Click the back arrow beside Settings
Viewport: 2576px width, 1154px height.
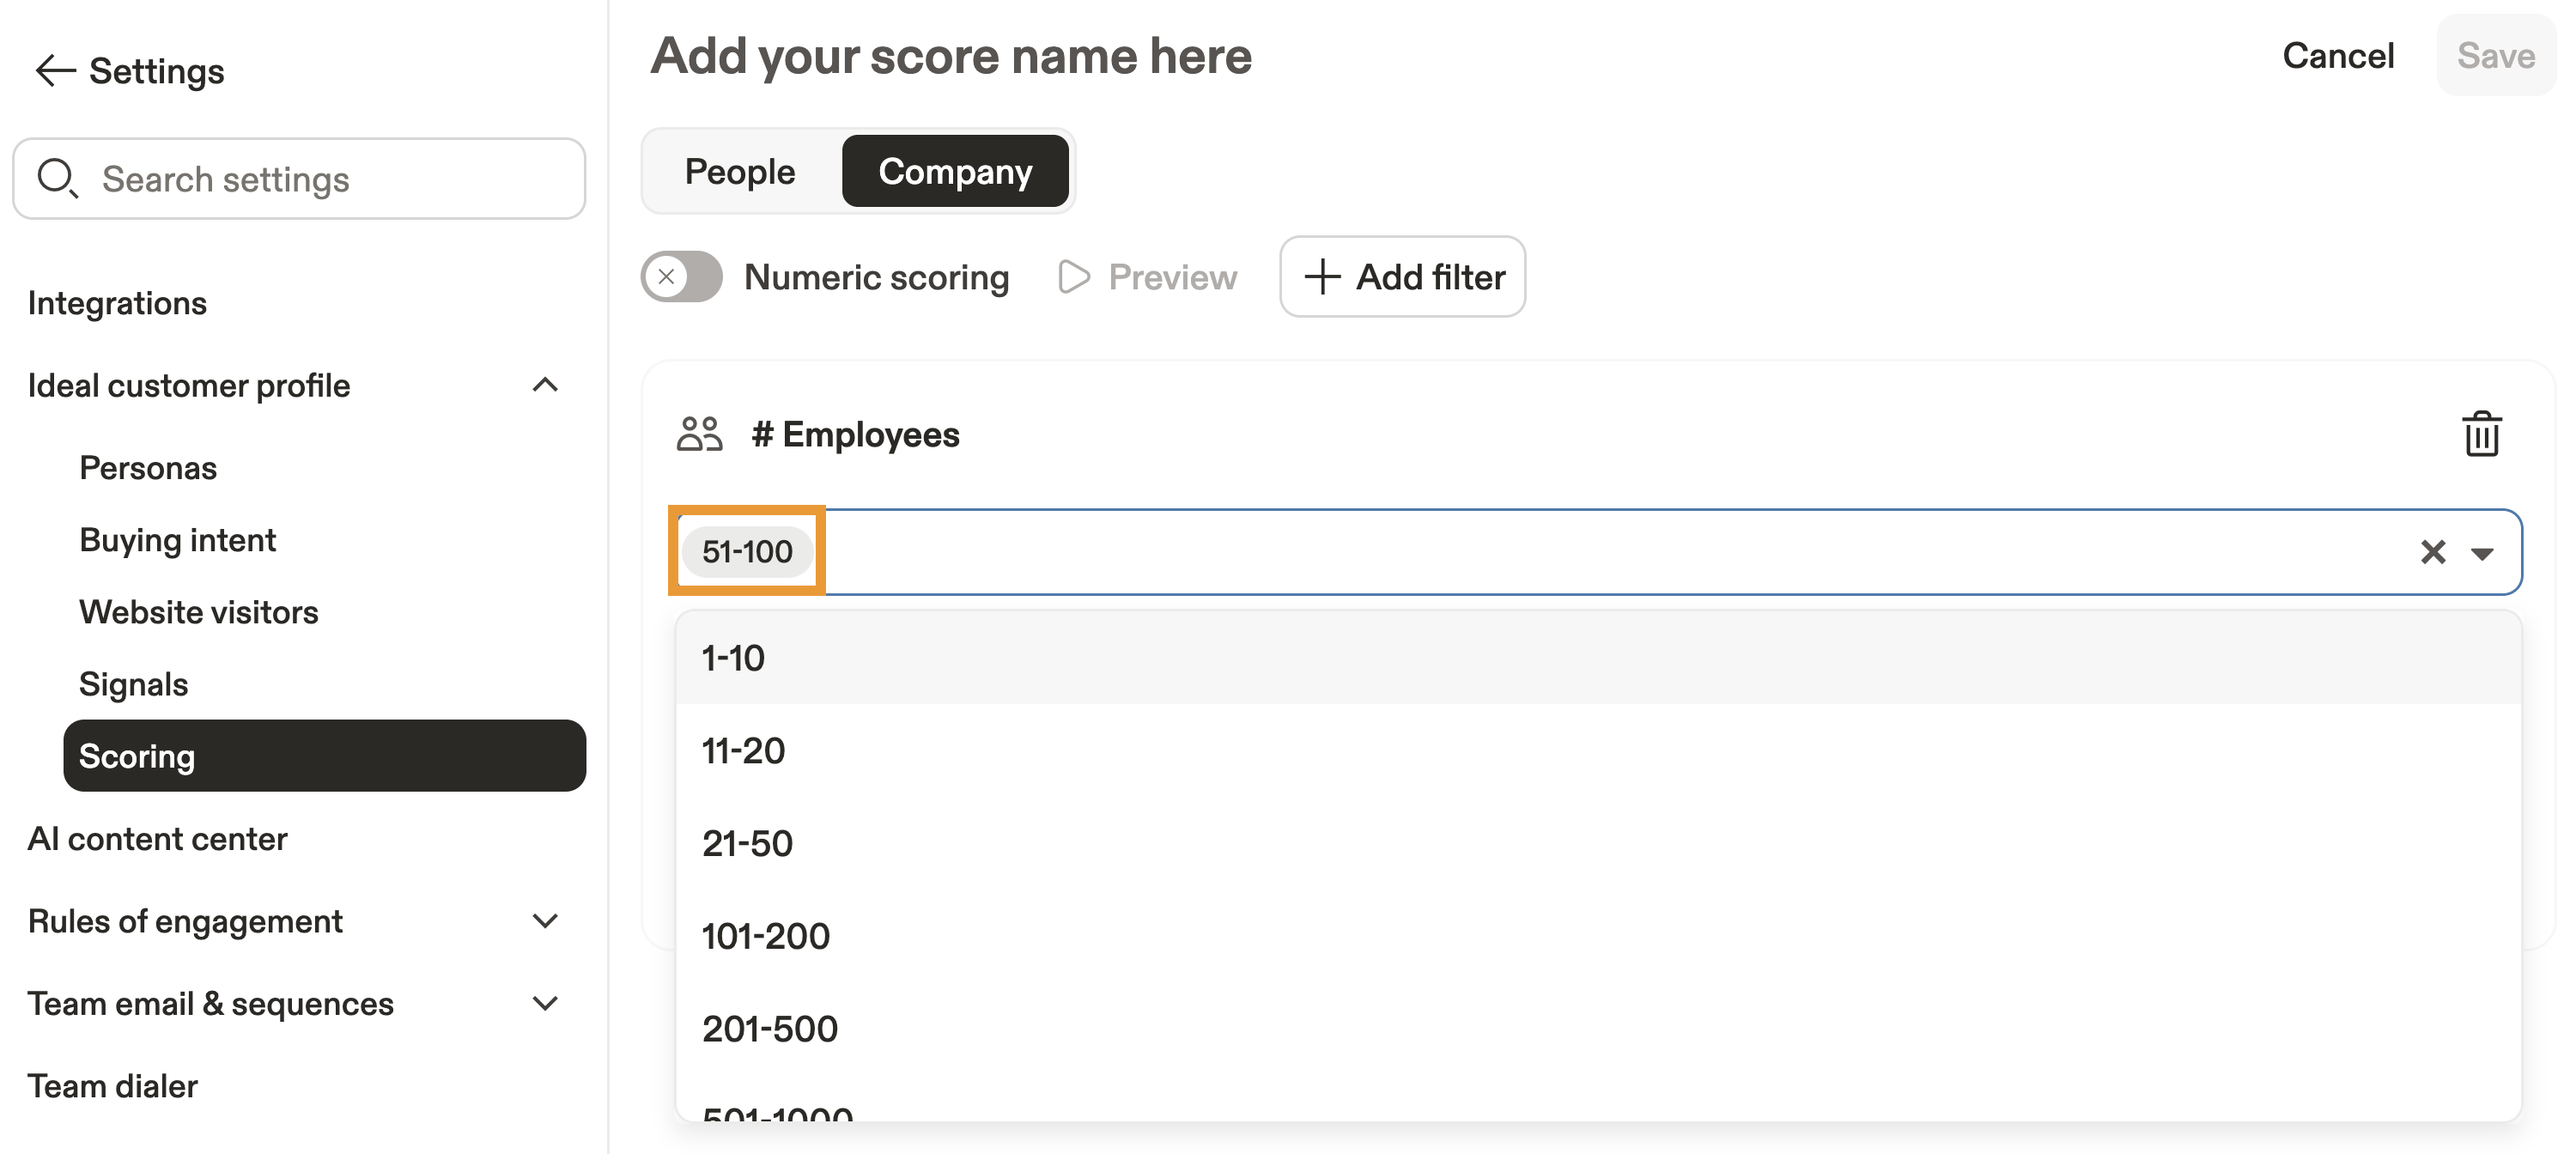pos(55,71)
